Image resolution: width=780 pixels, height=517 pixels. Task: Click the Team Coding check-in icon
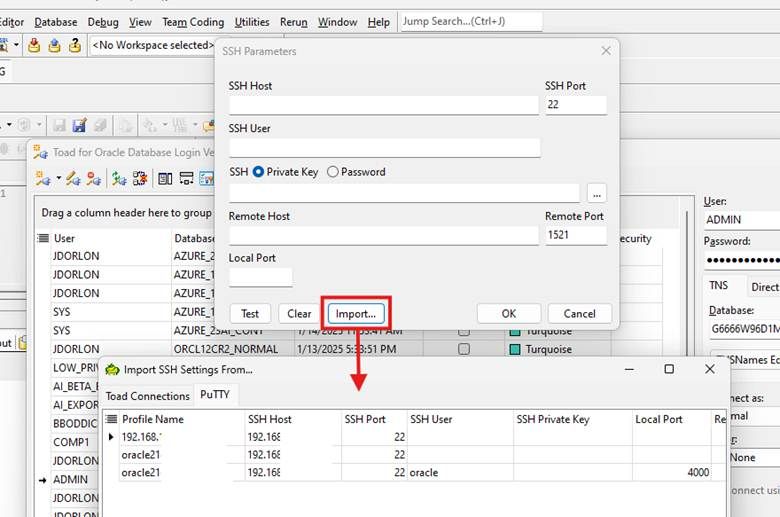coord(34,45)
